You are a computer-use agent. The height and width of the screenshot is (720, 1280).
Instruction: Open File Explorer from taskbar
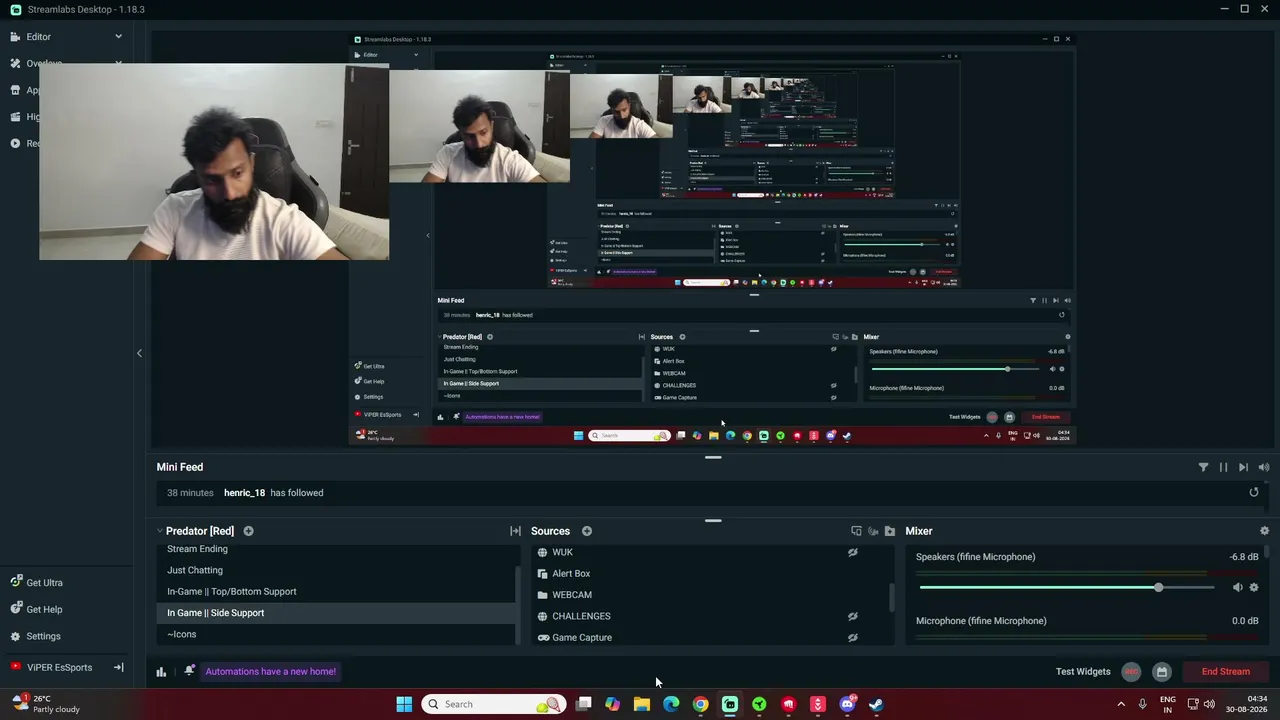click(x=642, y=704)
